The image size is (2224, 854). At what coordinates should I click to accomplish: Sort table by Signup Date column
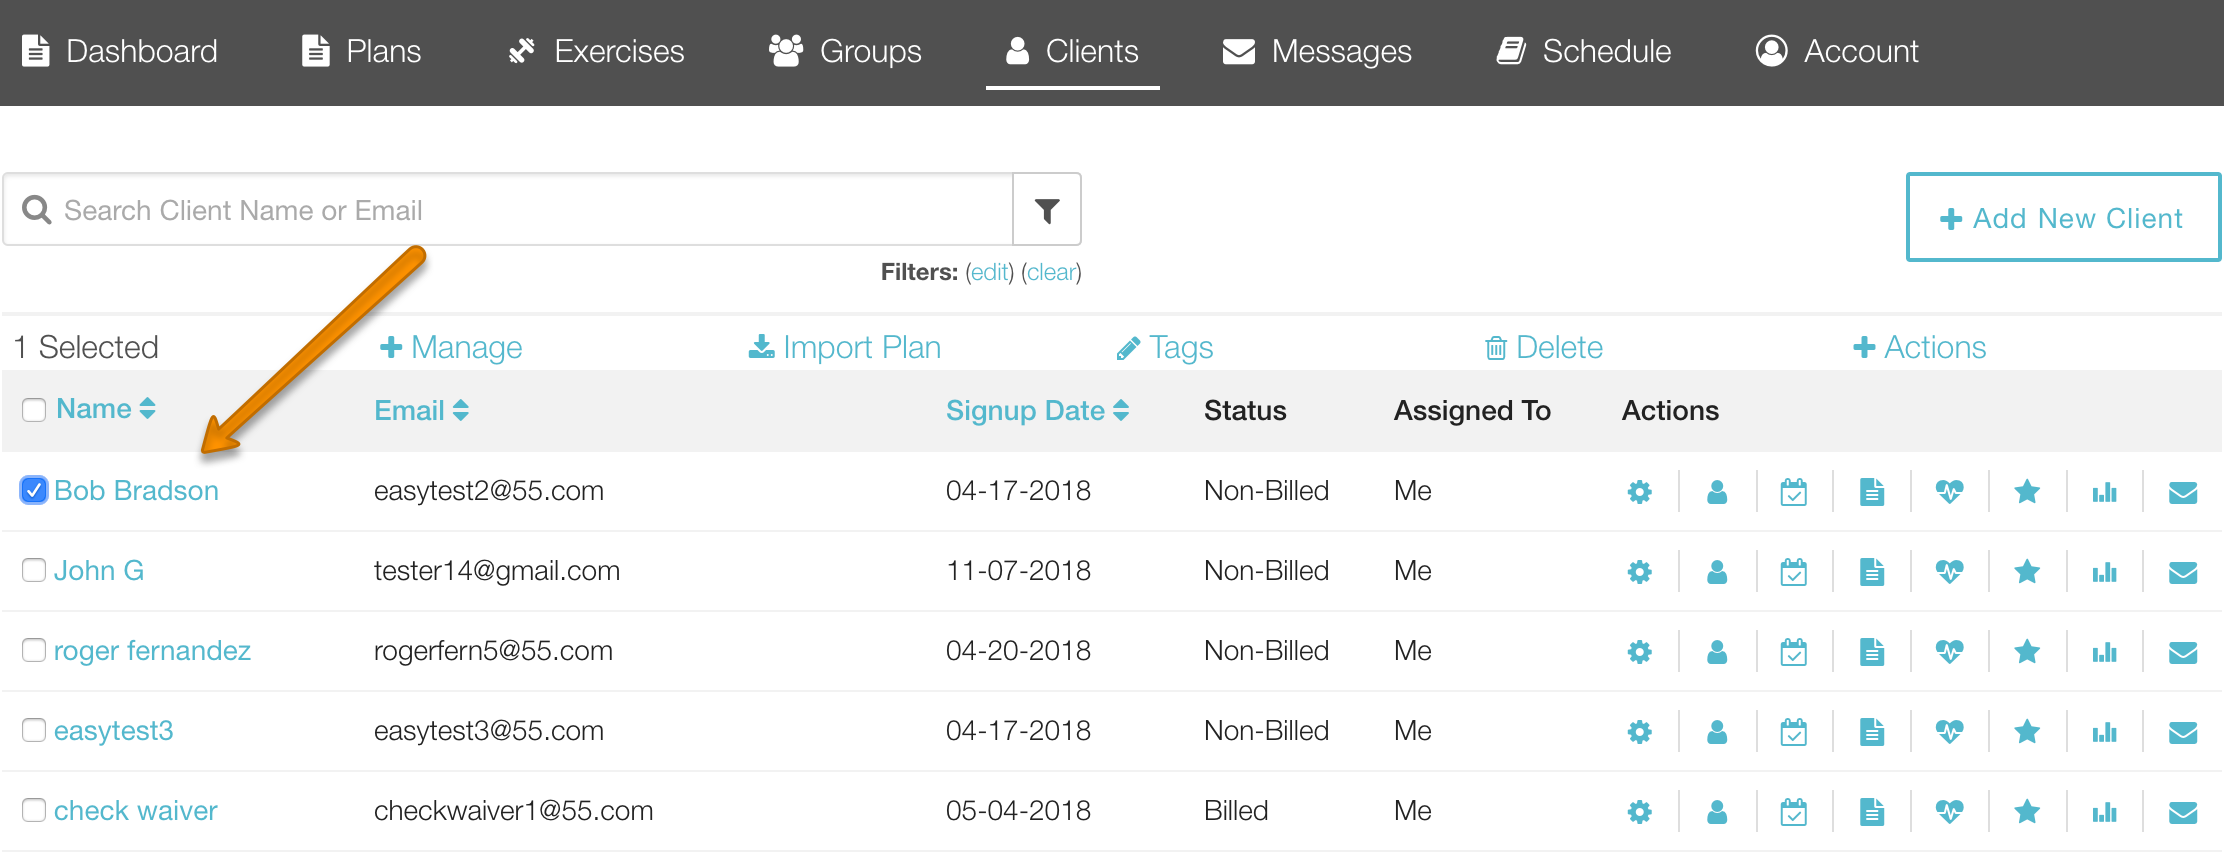pyautogui.click(x=1037, y=410)
